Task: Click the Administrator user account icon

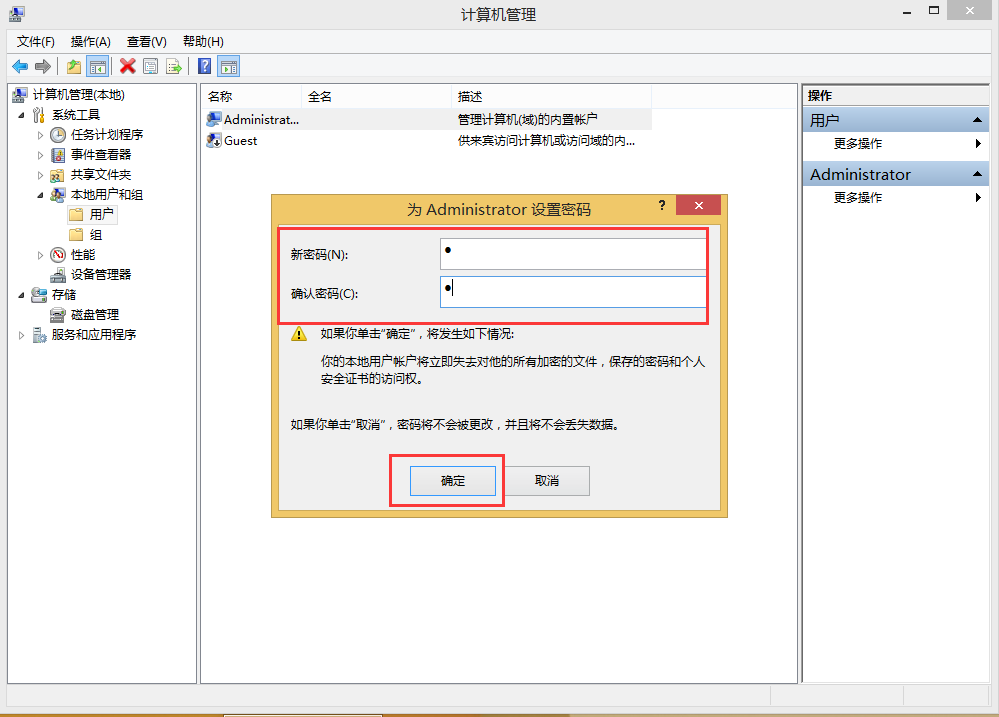Action: pos(213,119)
